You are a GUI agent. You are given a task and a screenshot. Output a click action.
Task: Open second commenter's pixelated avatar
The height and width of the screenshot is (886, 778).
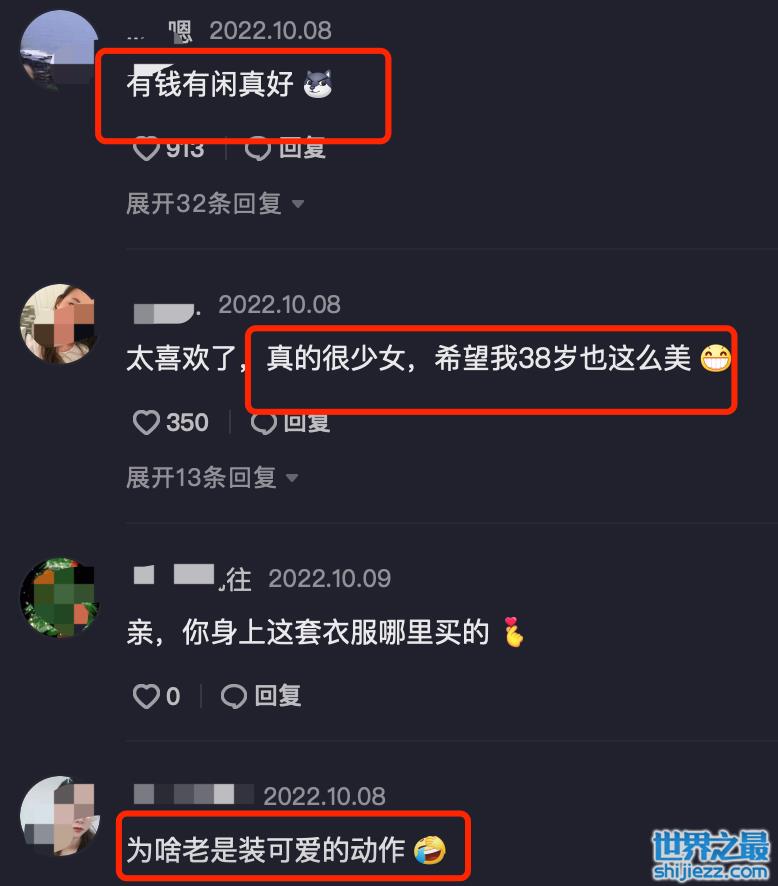pos(59,323)
